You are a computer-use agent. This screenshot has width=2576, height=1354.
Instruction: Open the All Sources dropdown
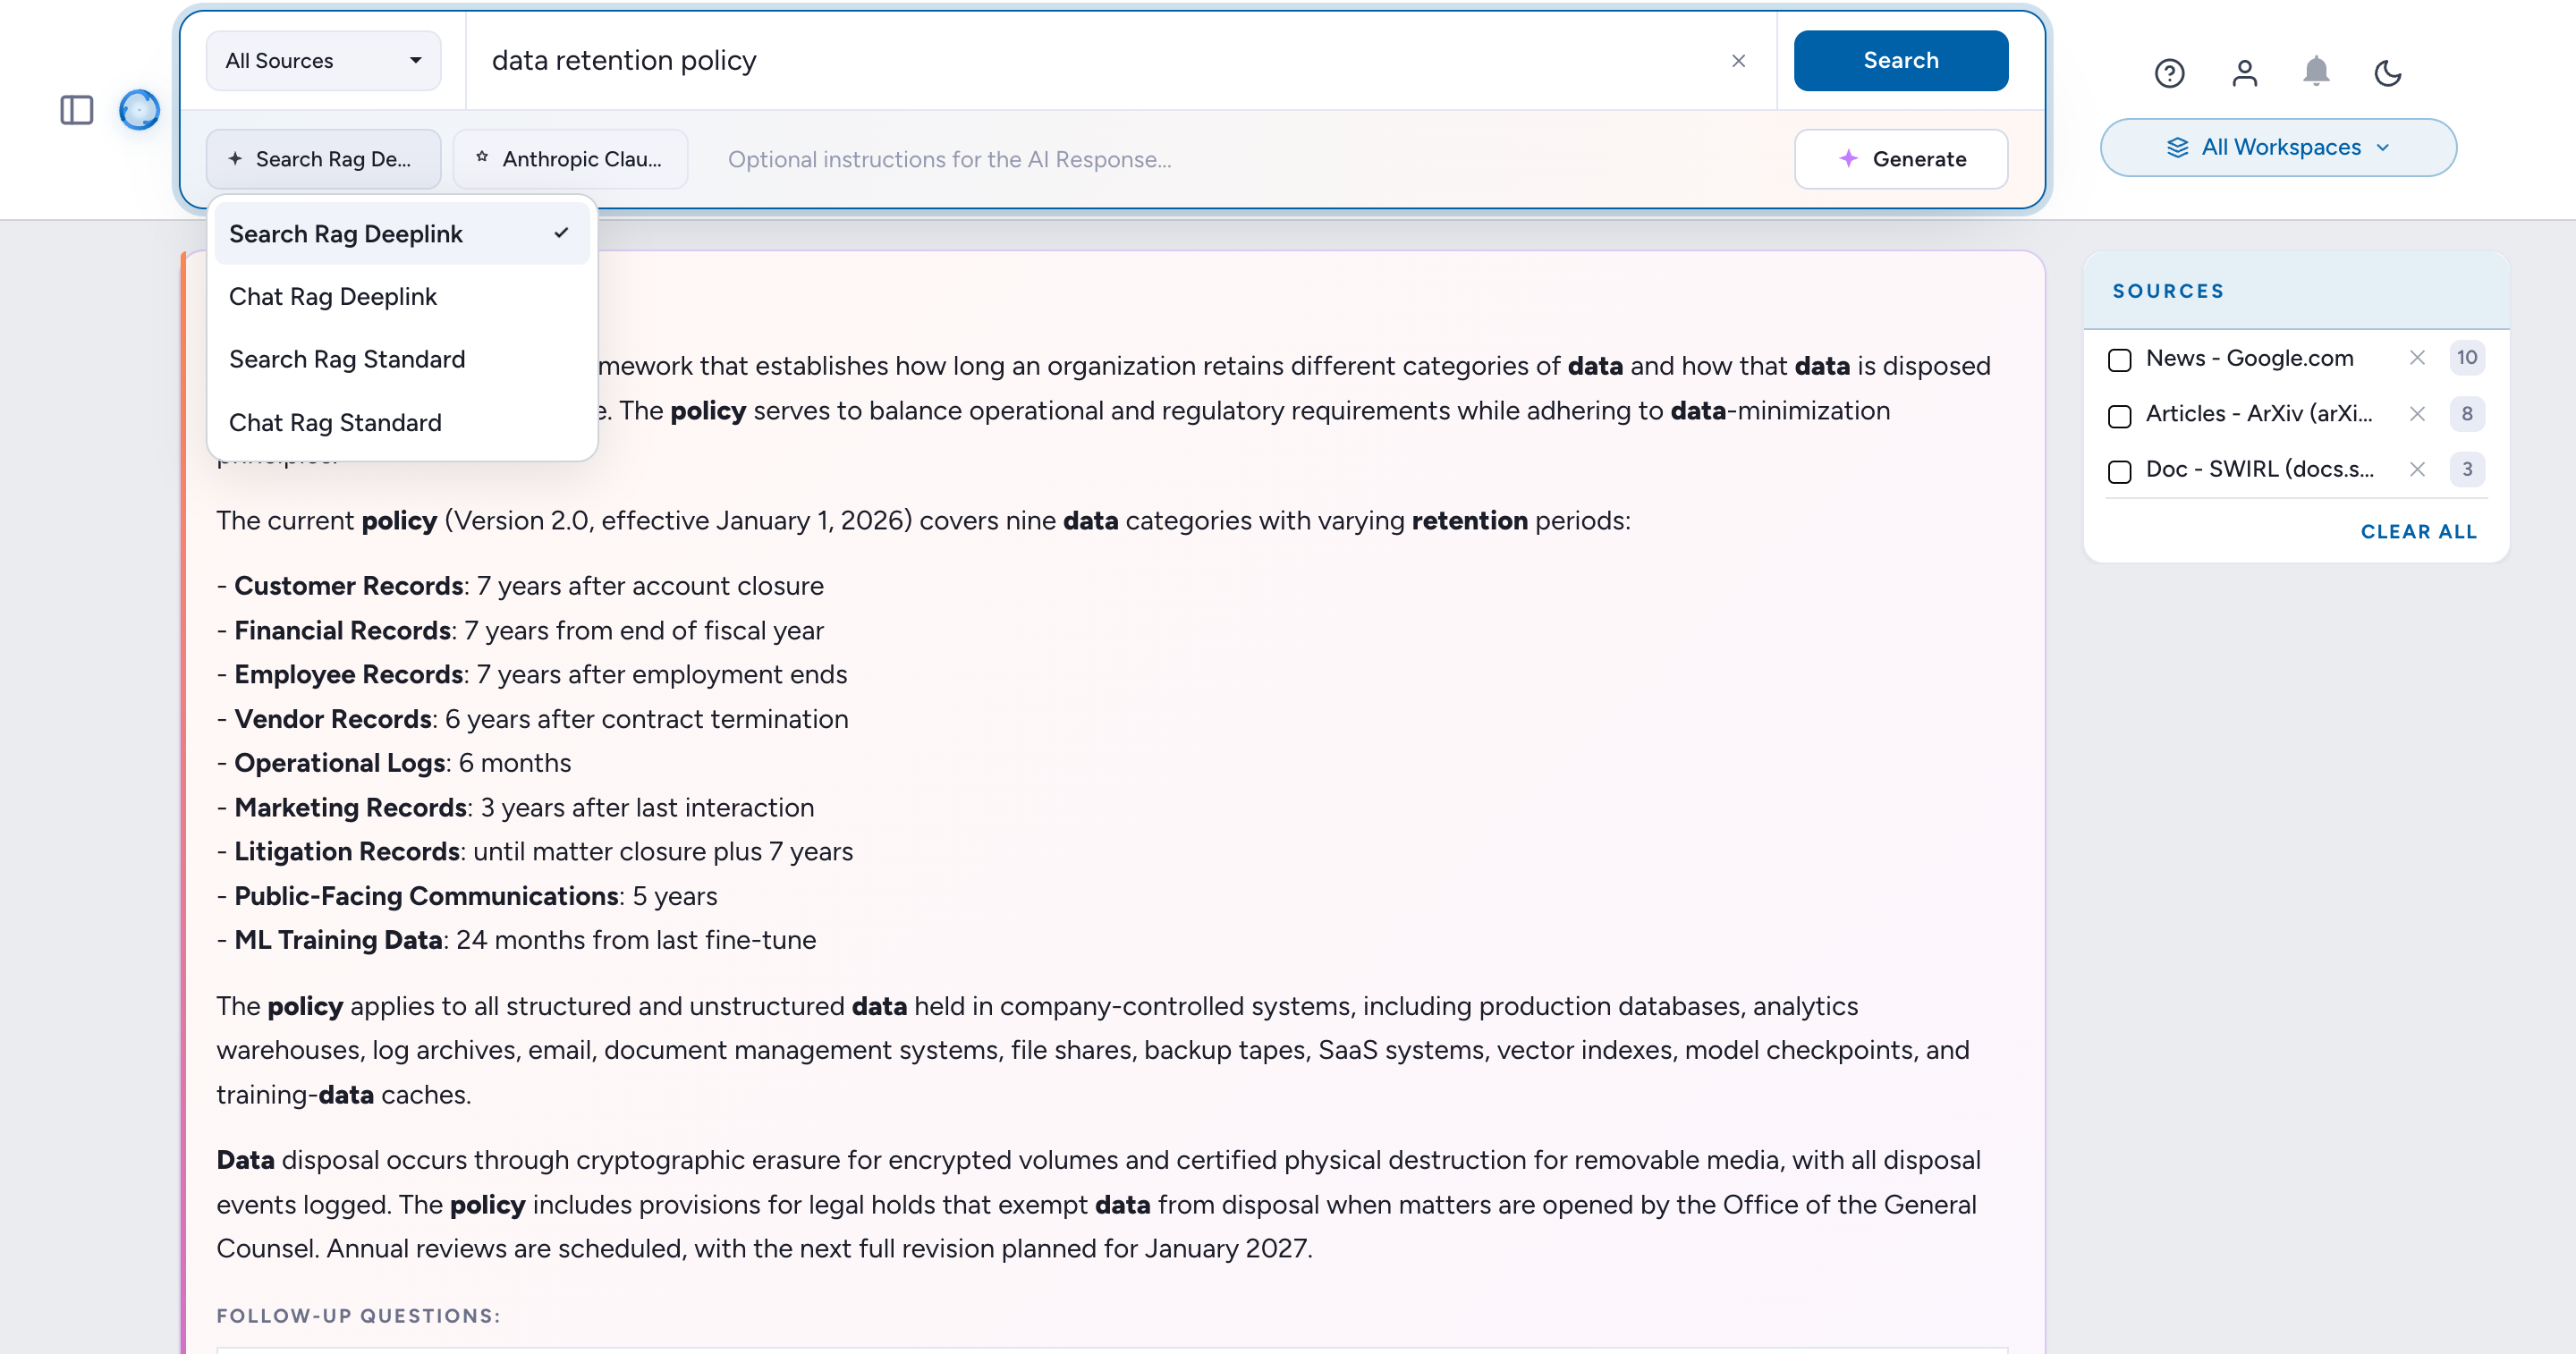(323, 61)
